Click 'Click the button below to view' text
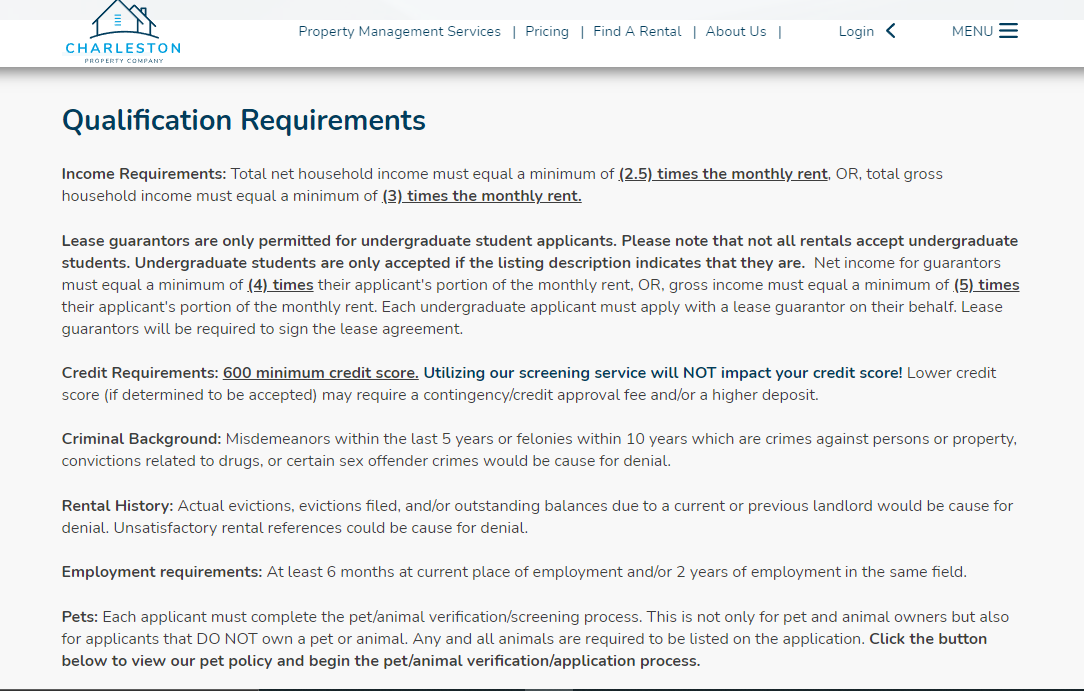The height and width of the screenshot is (691, 1084). [x=524, y=650]
